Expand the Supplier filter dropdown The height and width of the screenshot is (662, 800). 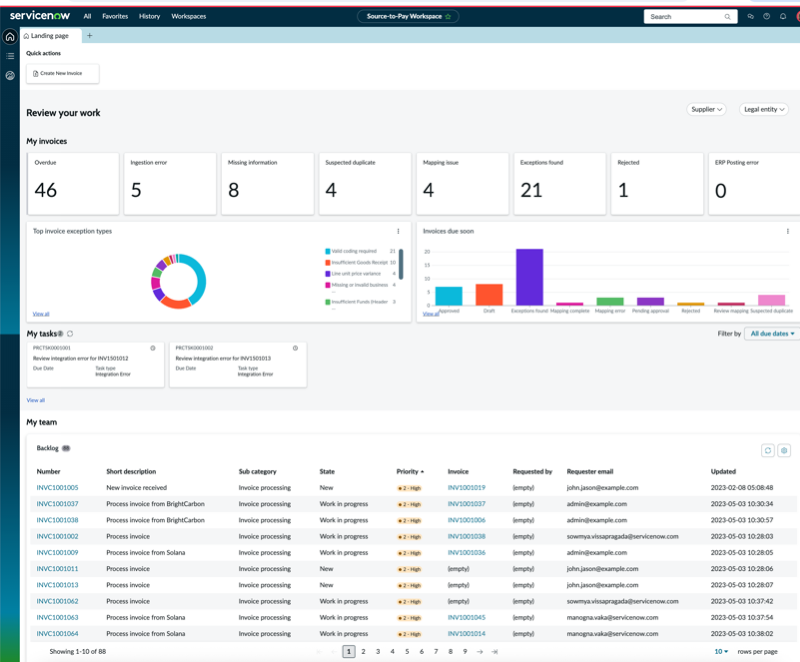click(x=706, y=109)
